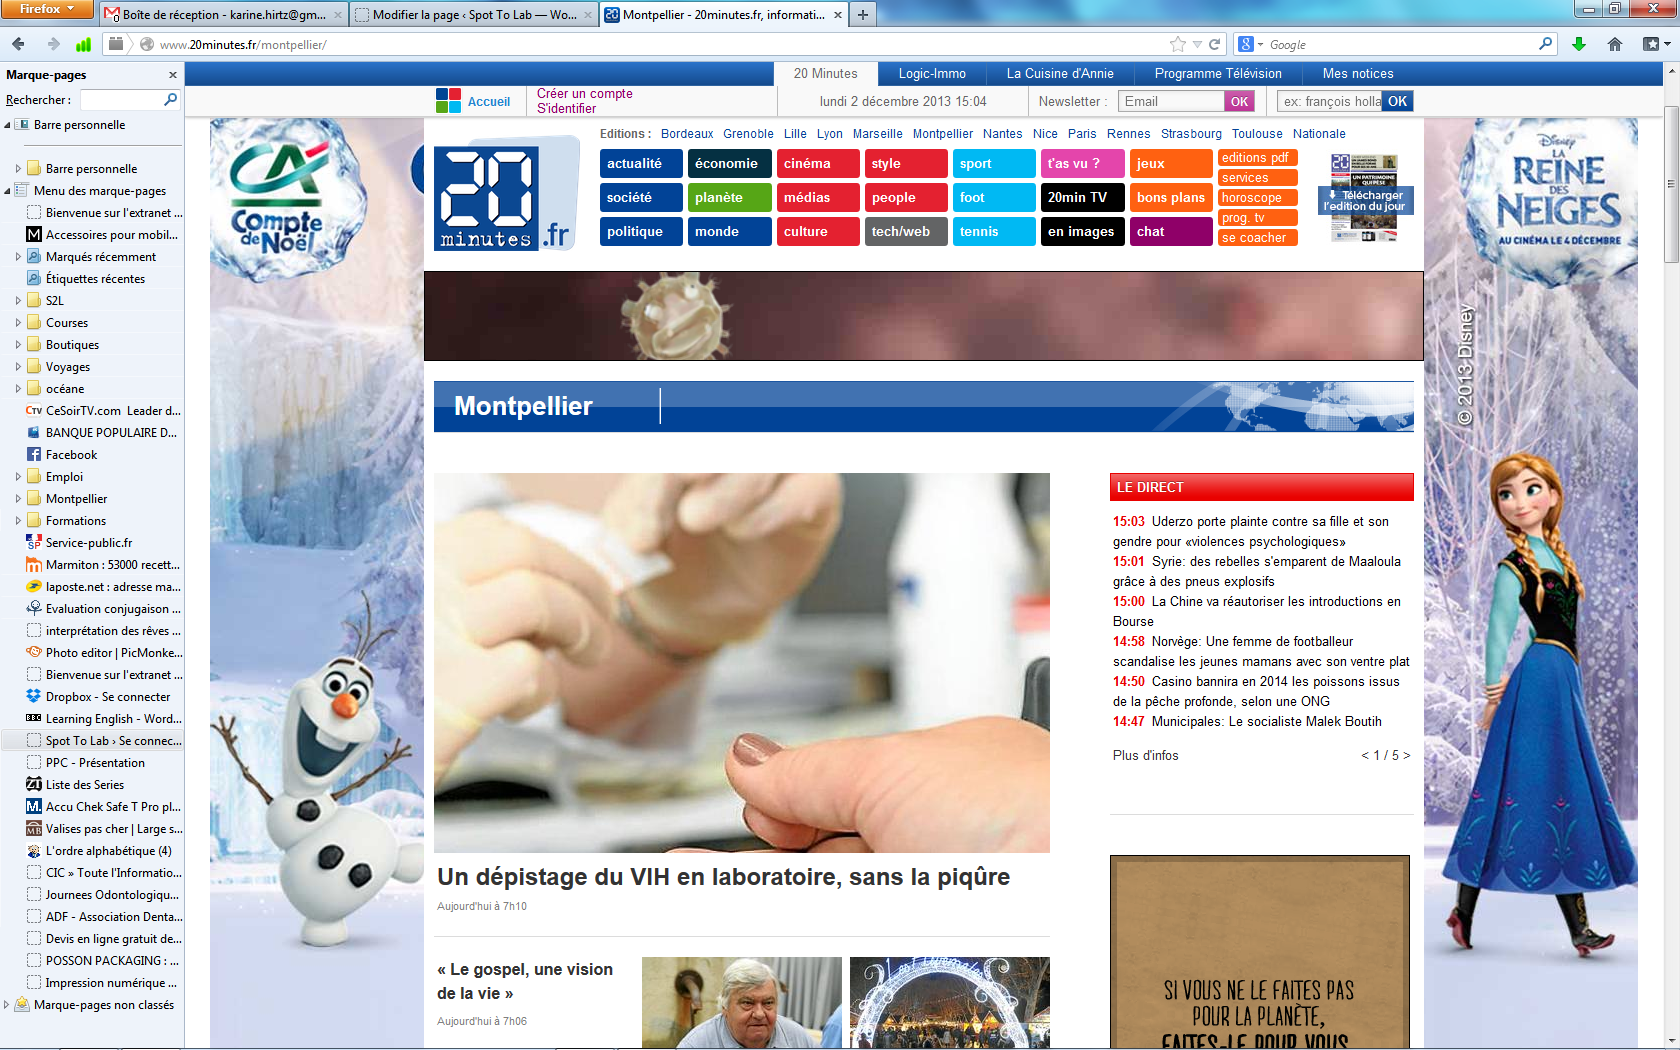Click the Newsletter Email input field
1680x1050 pixels.
click(1170, 101)
